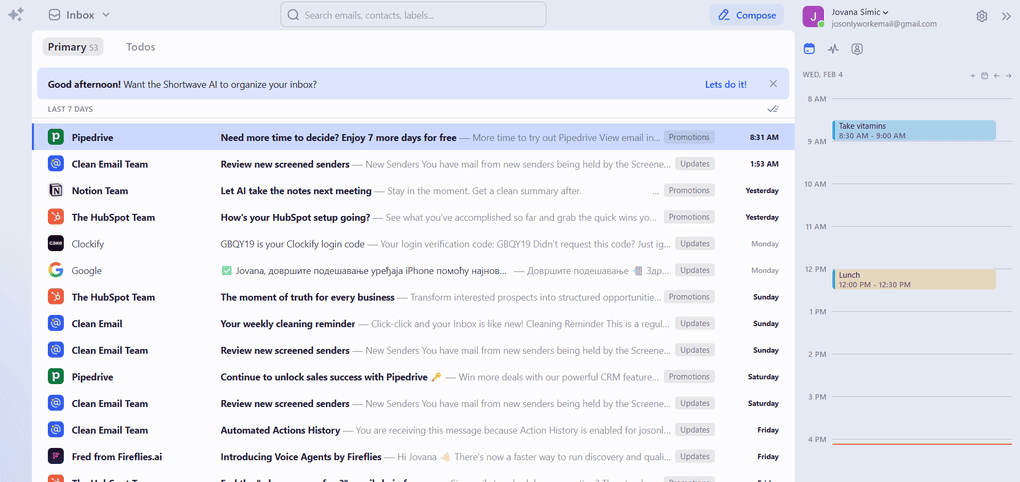Go to next day with right arrow
This screenshot has height=482, width=1020.
coord(1008,75)
